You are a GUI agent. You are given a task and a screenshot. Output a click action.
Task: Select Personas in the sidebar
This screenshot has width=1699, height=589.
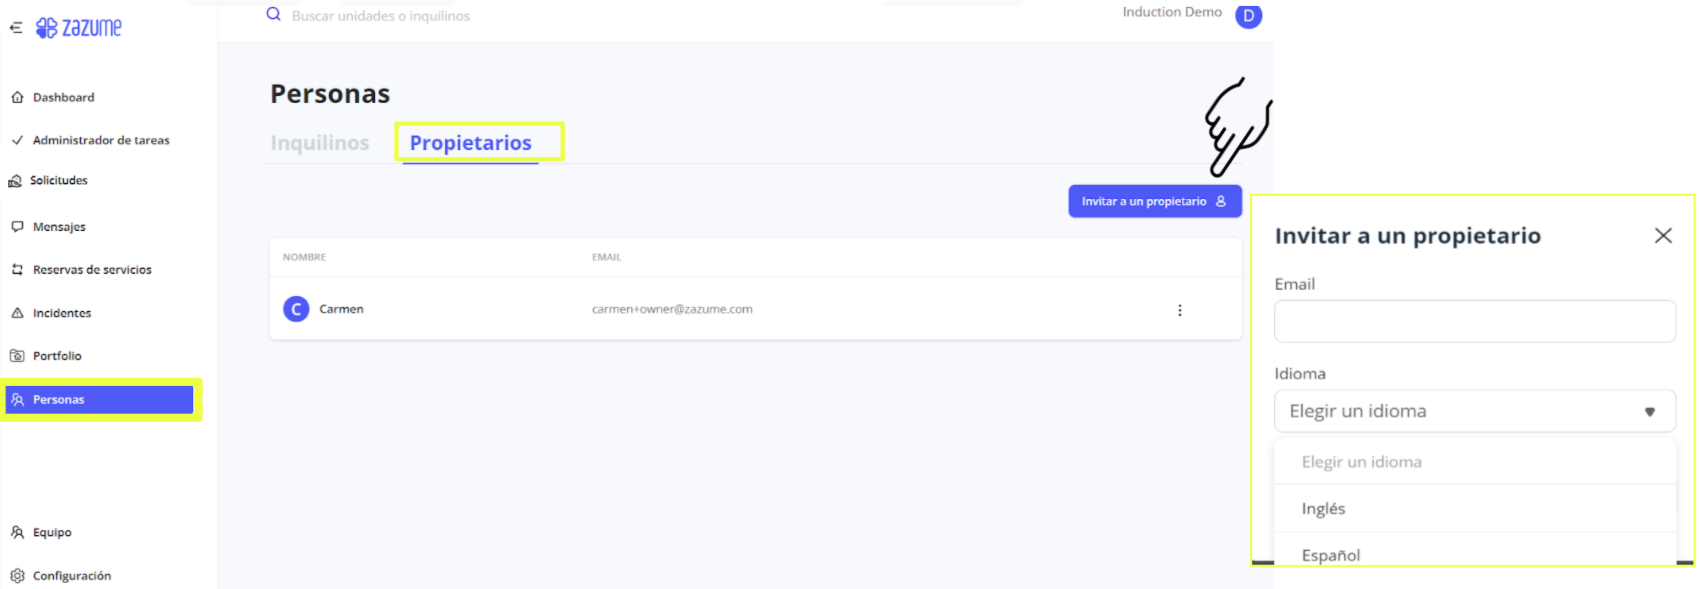(x=99, y=400)
